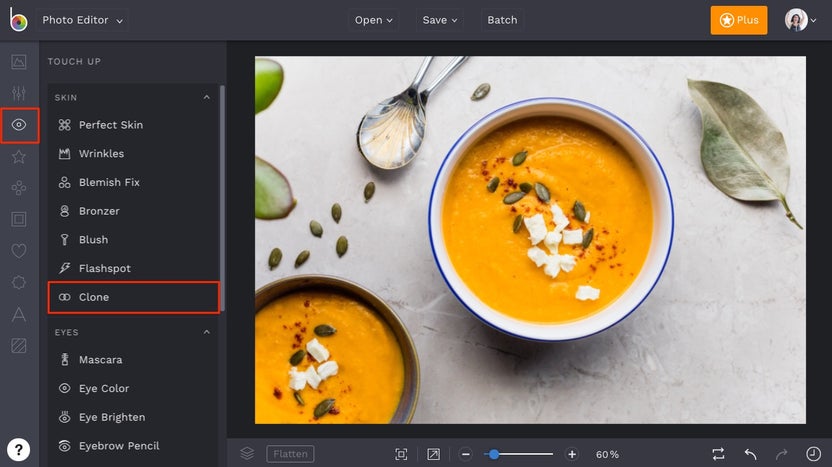Click the Batch button
Image resolution: width=832 pixels, height=467 pixels.
click(x=502, y=20)
